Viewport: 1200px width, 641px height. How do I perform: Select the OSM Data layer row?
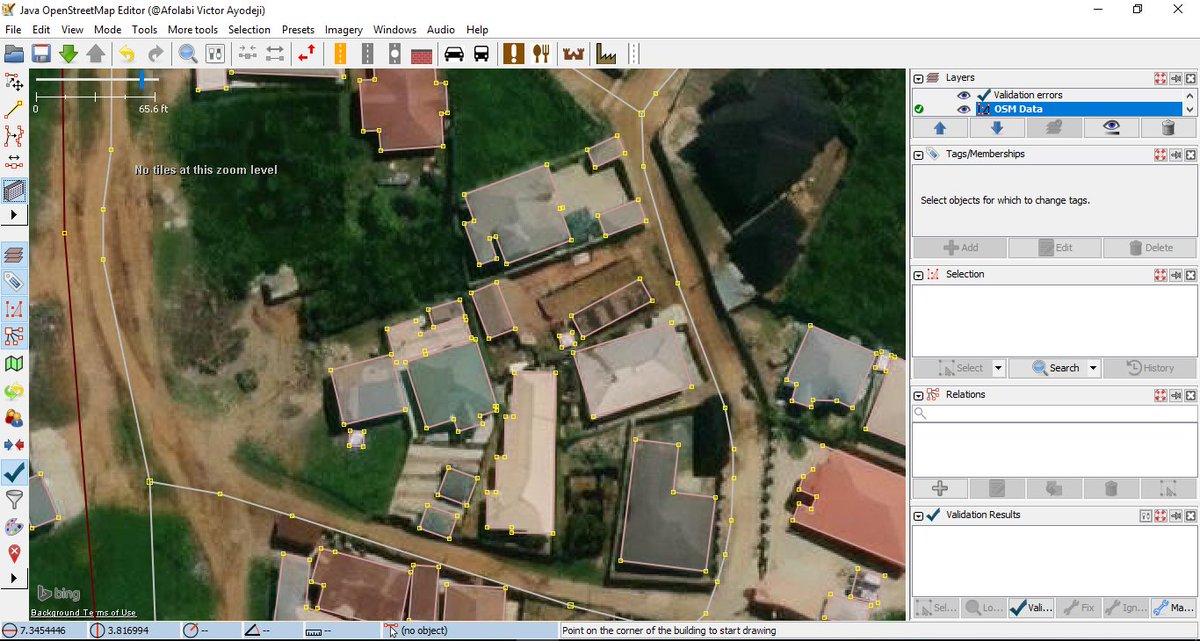1048,109
